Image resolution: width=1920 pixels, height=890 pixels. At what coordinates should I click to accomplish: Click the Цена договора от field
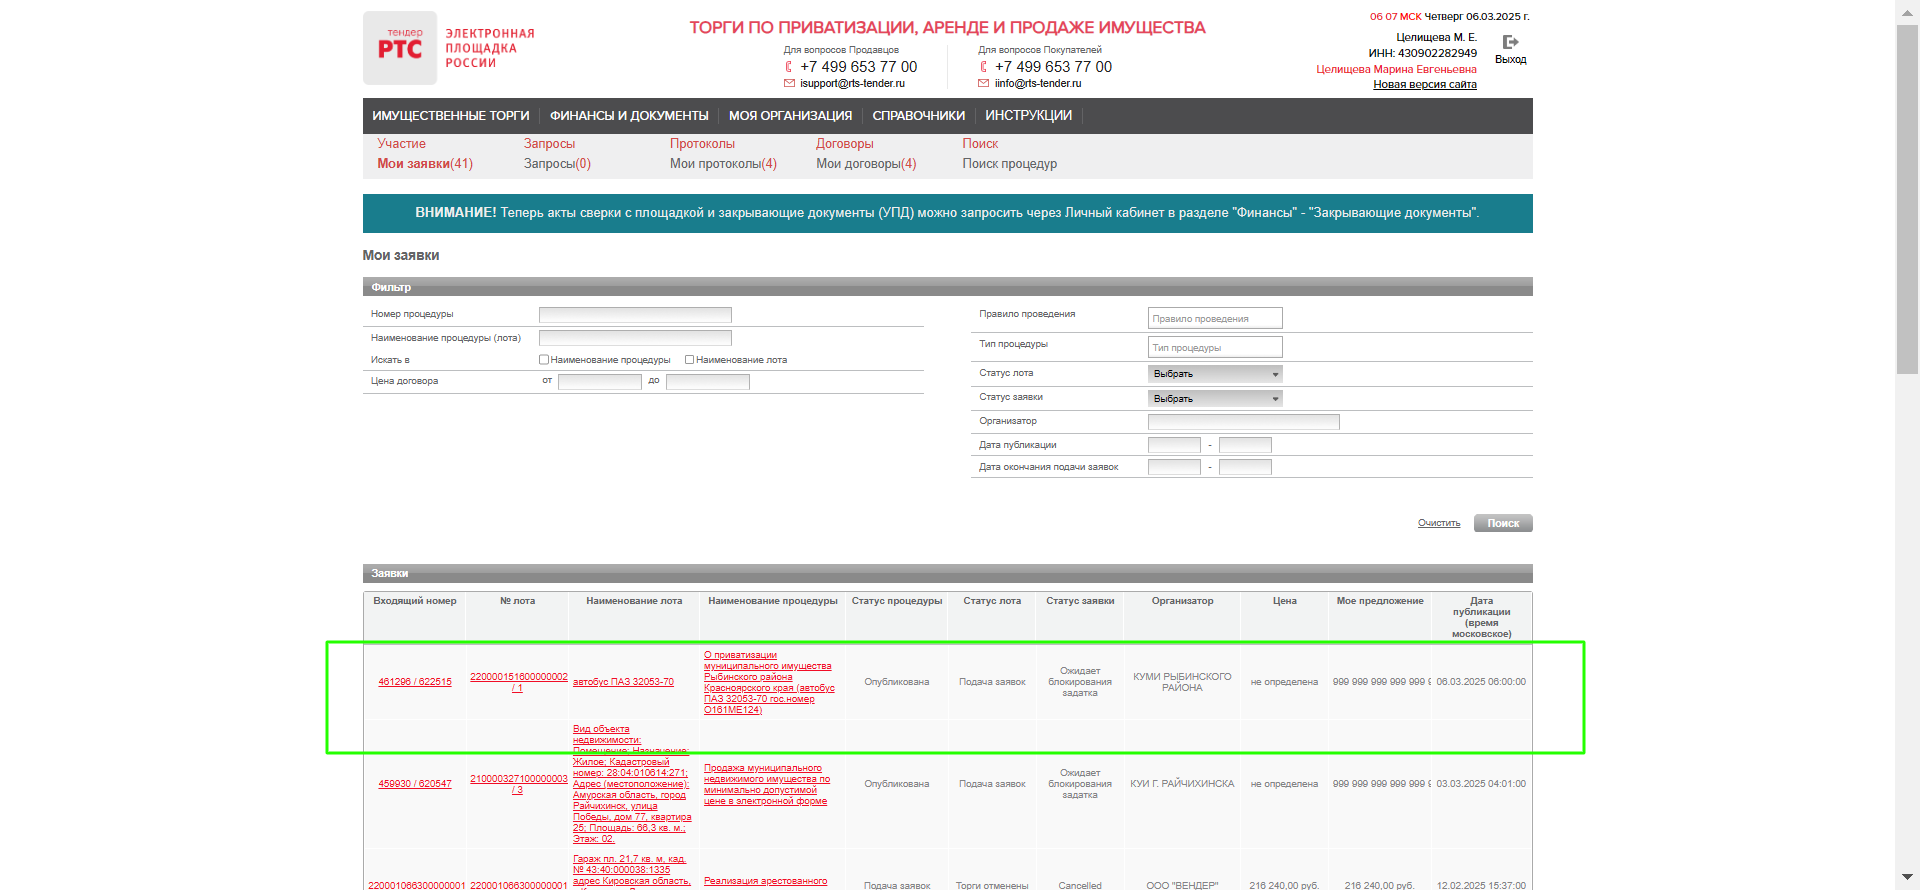[x=600, y=381]
